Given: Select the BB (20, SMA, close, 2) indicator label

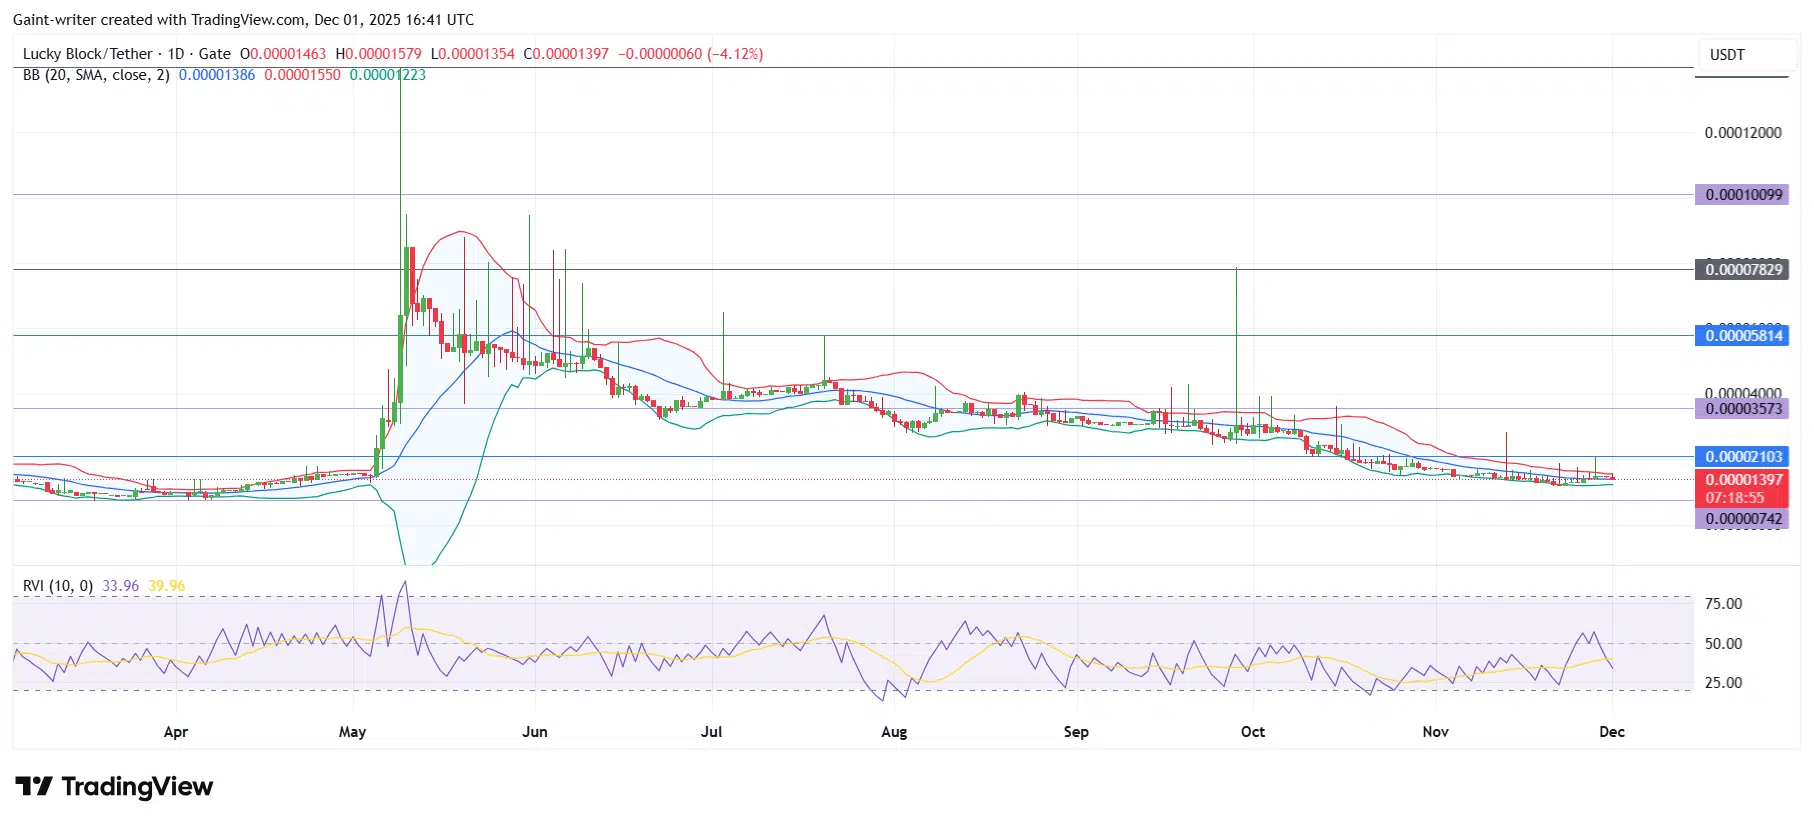Looking at the screenshot, I should click(x=96, y=75).
